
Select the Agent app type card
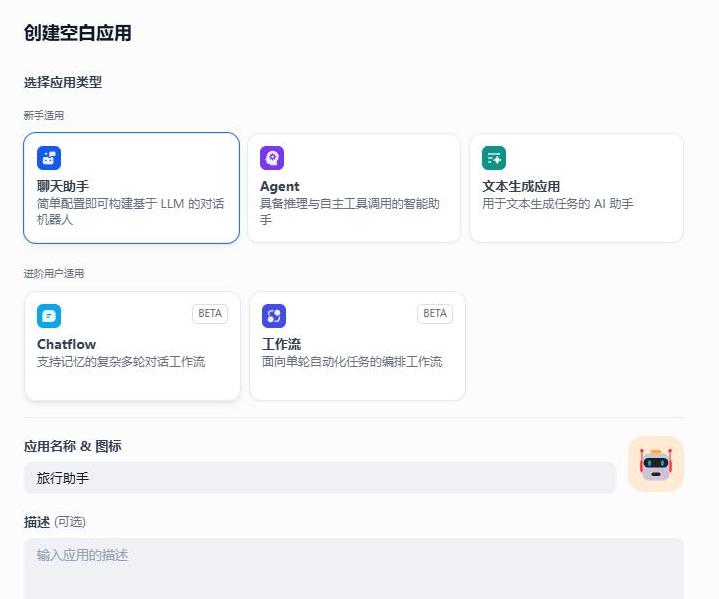354,188
